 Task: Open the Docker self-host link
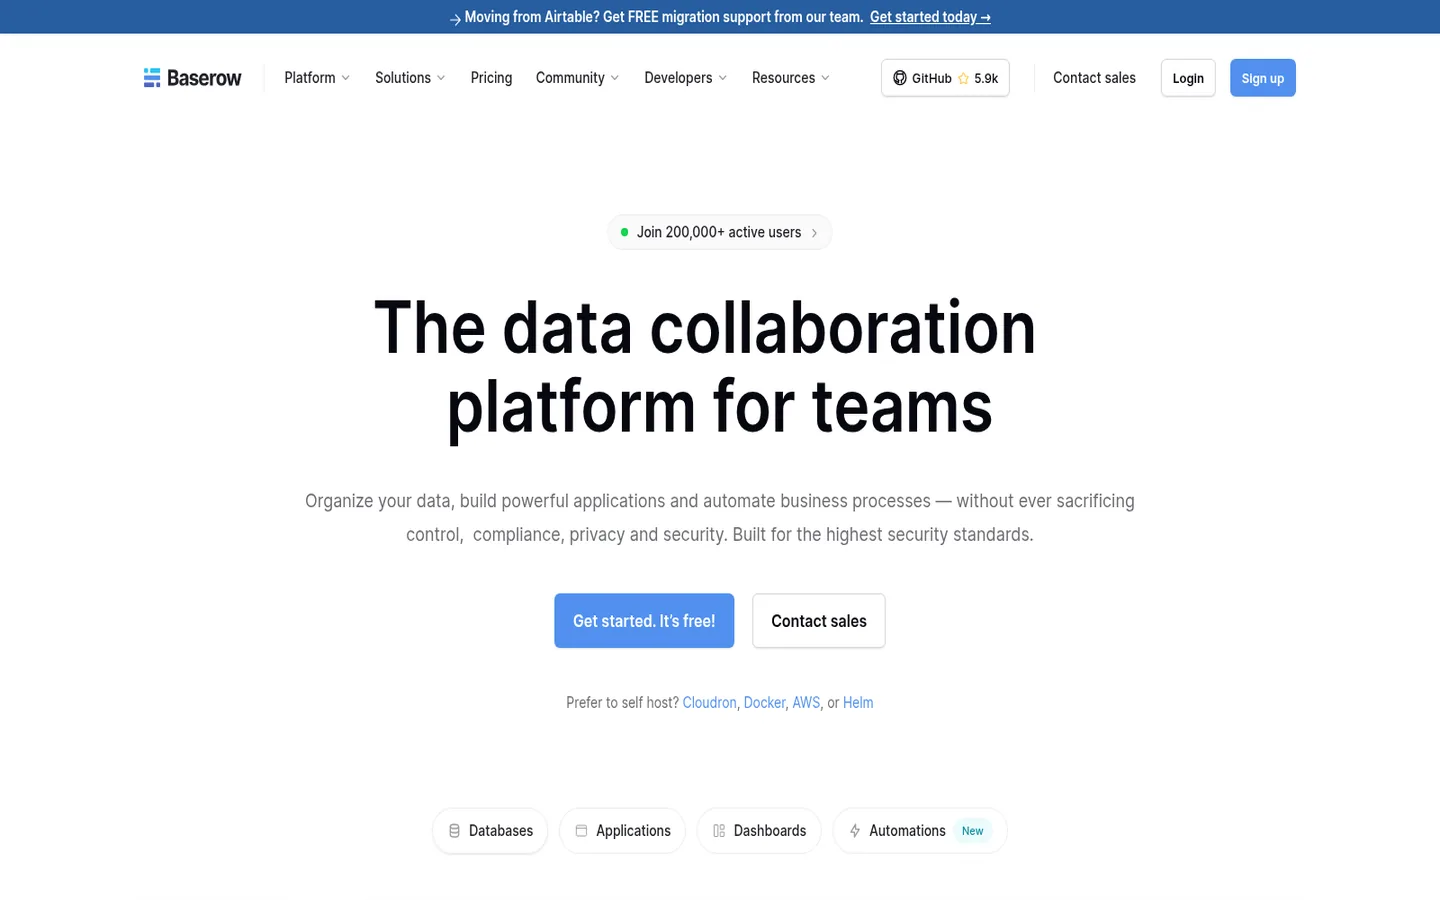(764, 703)
